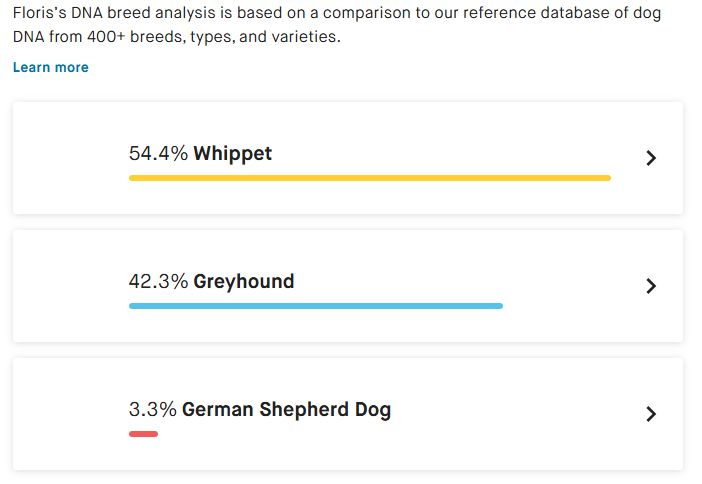Click the 42.3% percentage value
Image resolution: width=702 pixels, height=484 pixels.
pos(158,282)
